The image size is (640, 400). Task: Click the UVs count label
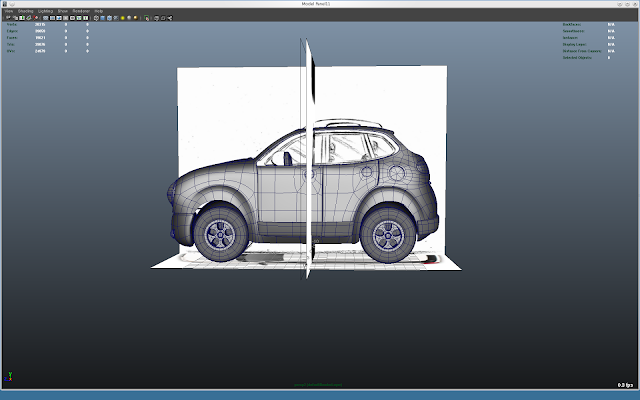point(11,51)
